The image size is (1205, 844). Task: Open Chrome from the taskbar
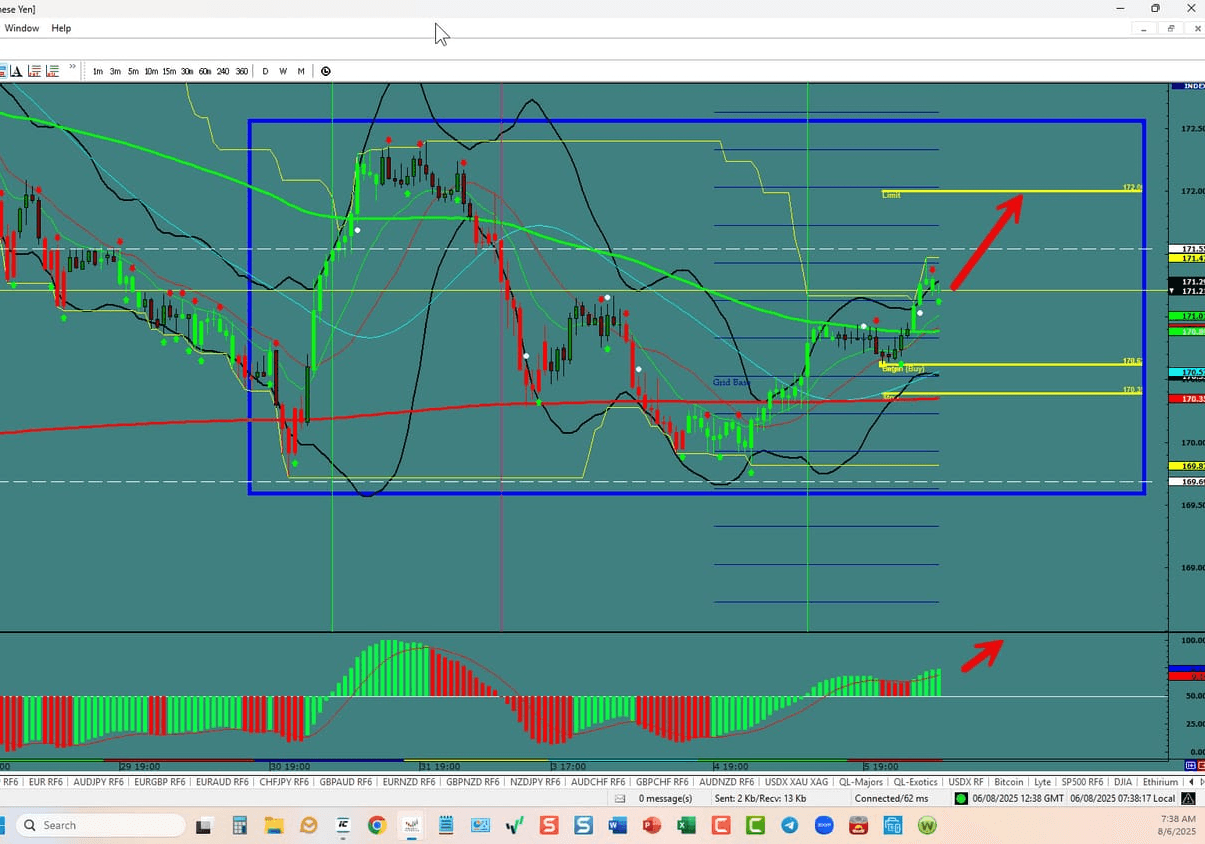(376, 825)
